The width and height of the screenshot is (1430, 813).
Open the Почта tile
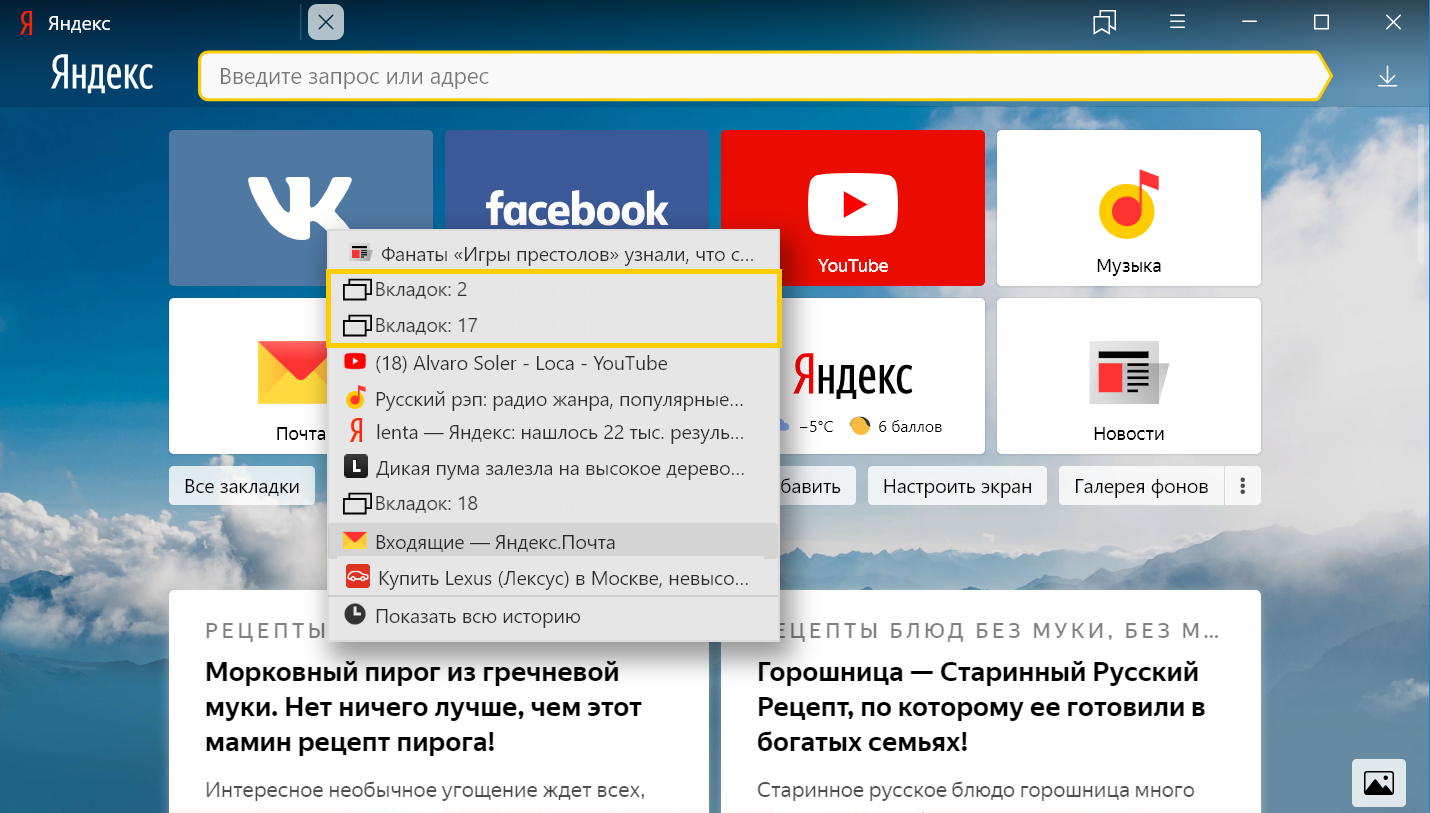(x=249, y=376)
